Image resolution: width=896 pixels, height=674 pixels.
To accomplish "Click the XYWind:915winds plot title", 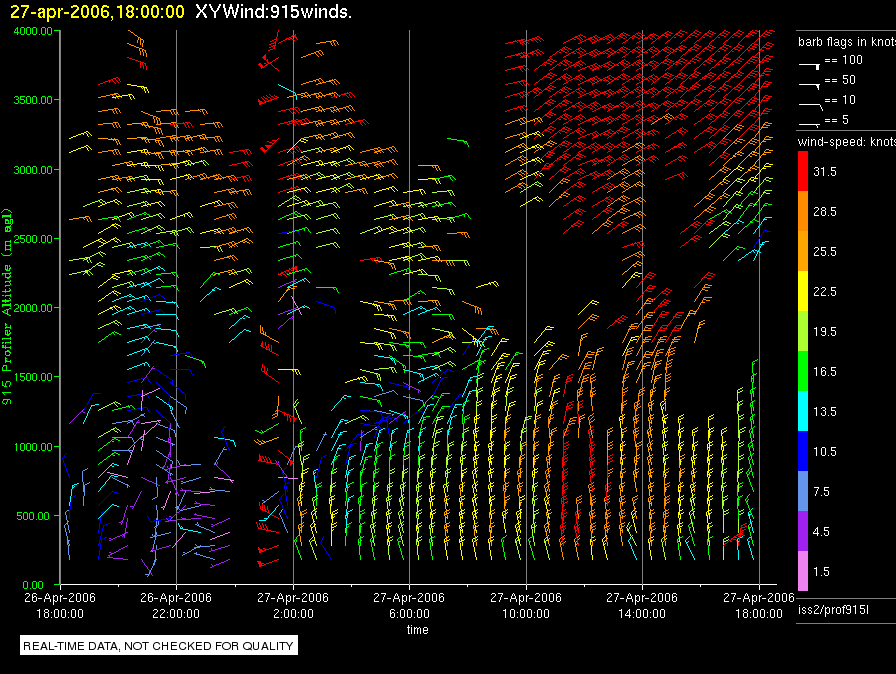I will [273, 11].
